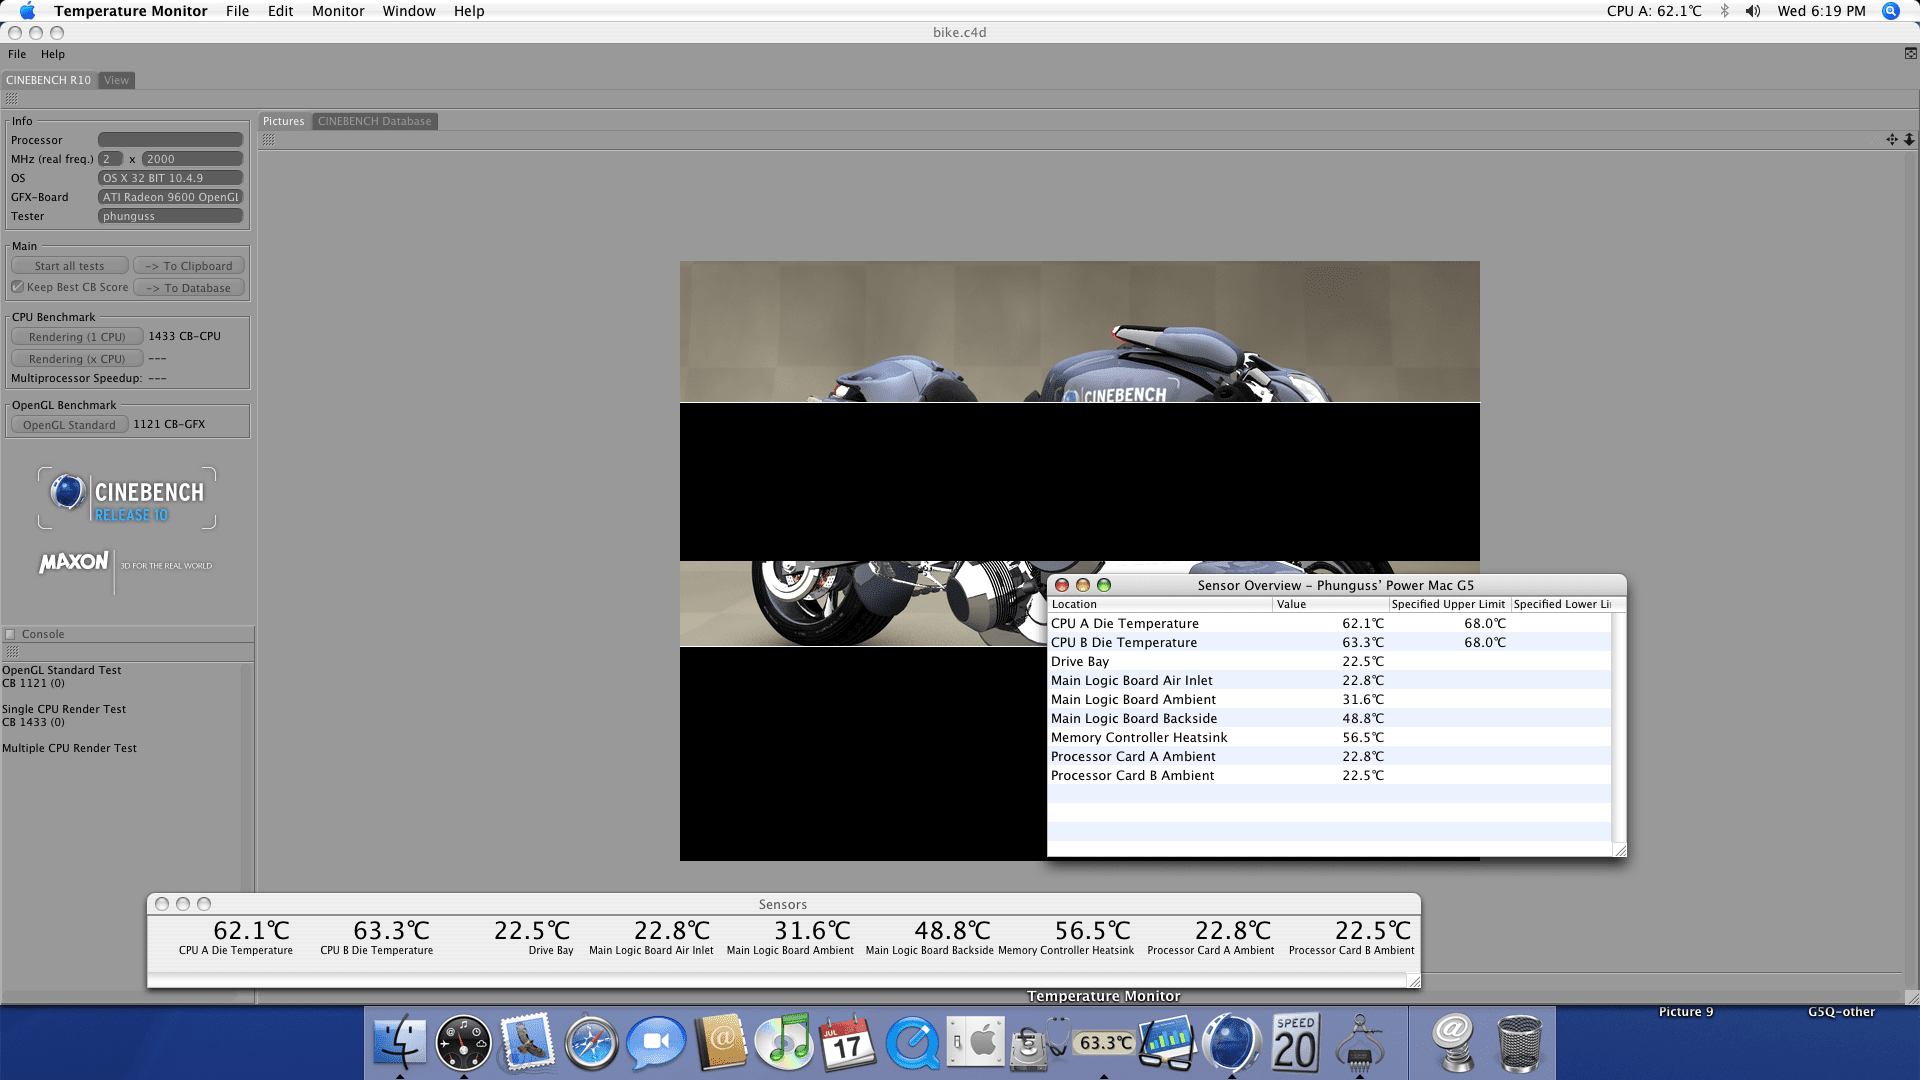Launch Dashboard from the dock
Screen dimensions: 1920x1080
pyautogui.click(x=463, y=1042)
